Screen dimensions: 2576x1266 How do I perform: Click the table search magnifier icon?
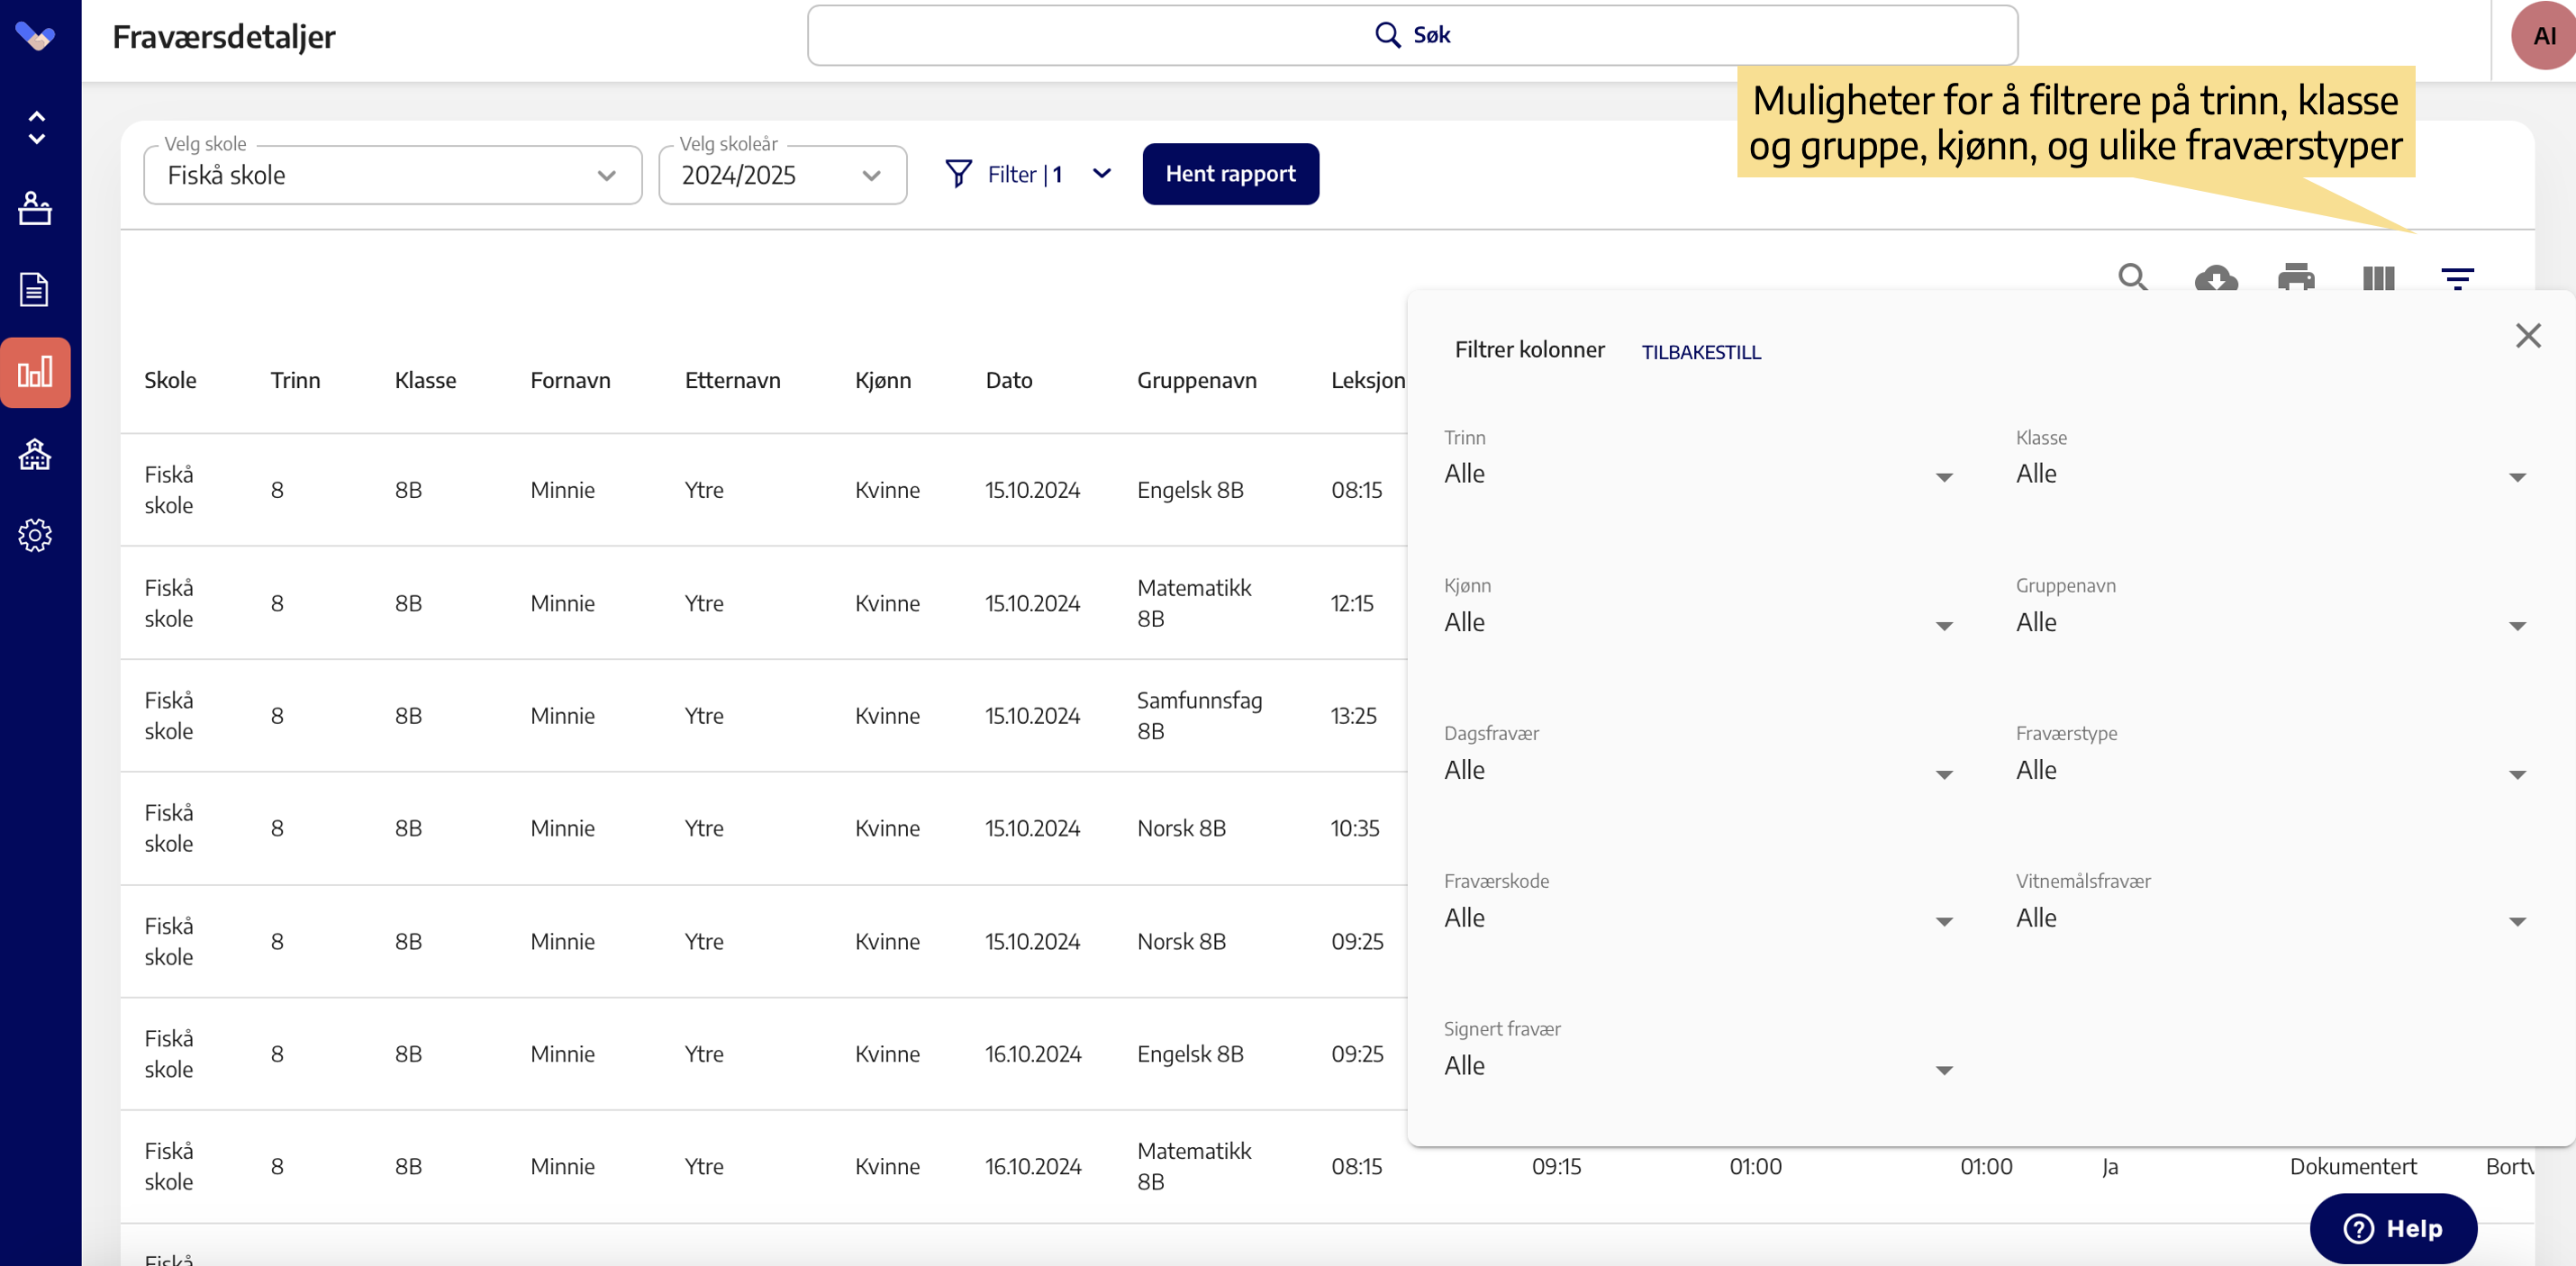(x=2132, y=276)
